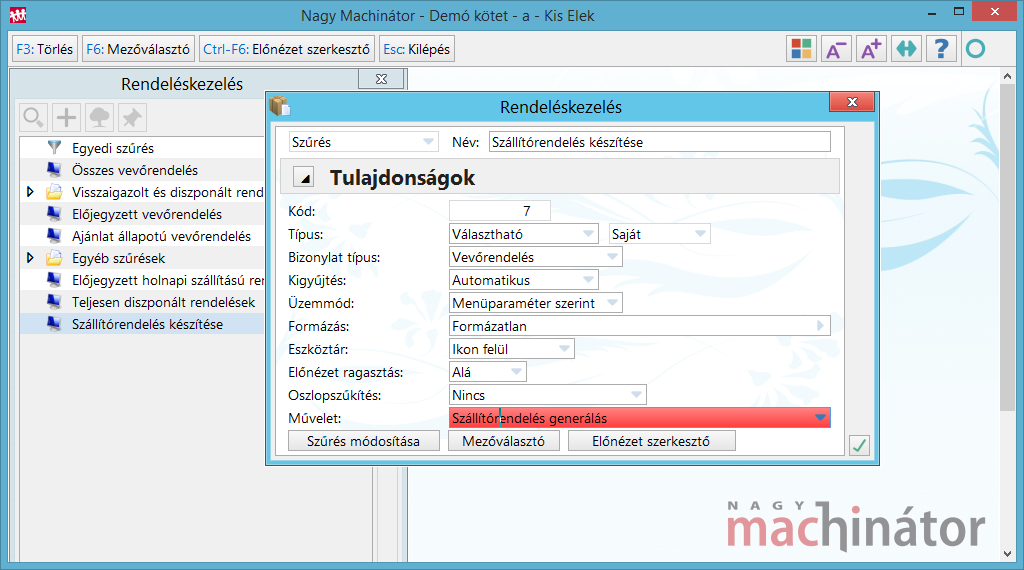This screenshot has width=1024, height=570.
Task: Click the Név input field
Action: (x=660, y=142)
